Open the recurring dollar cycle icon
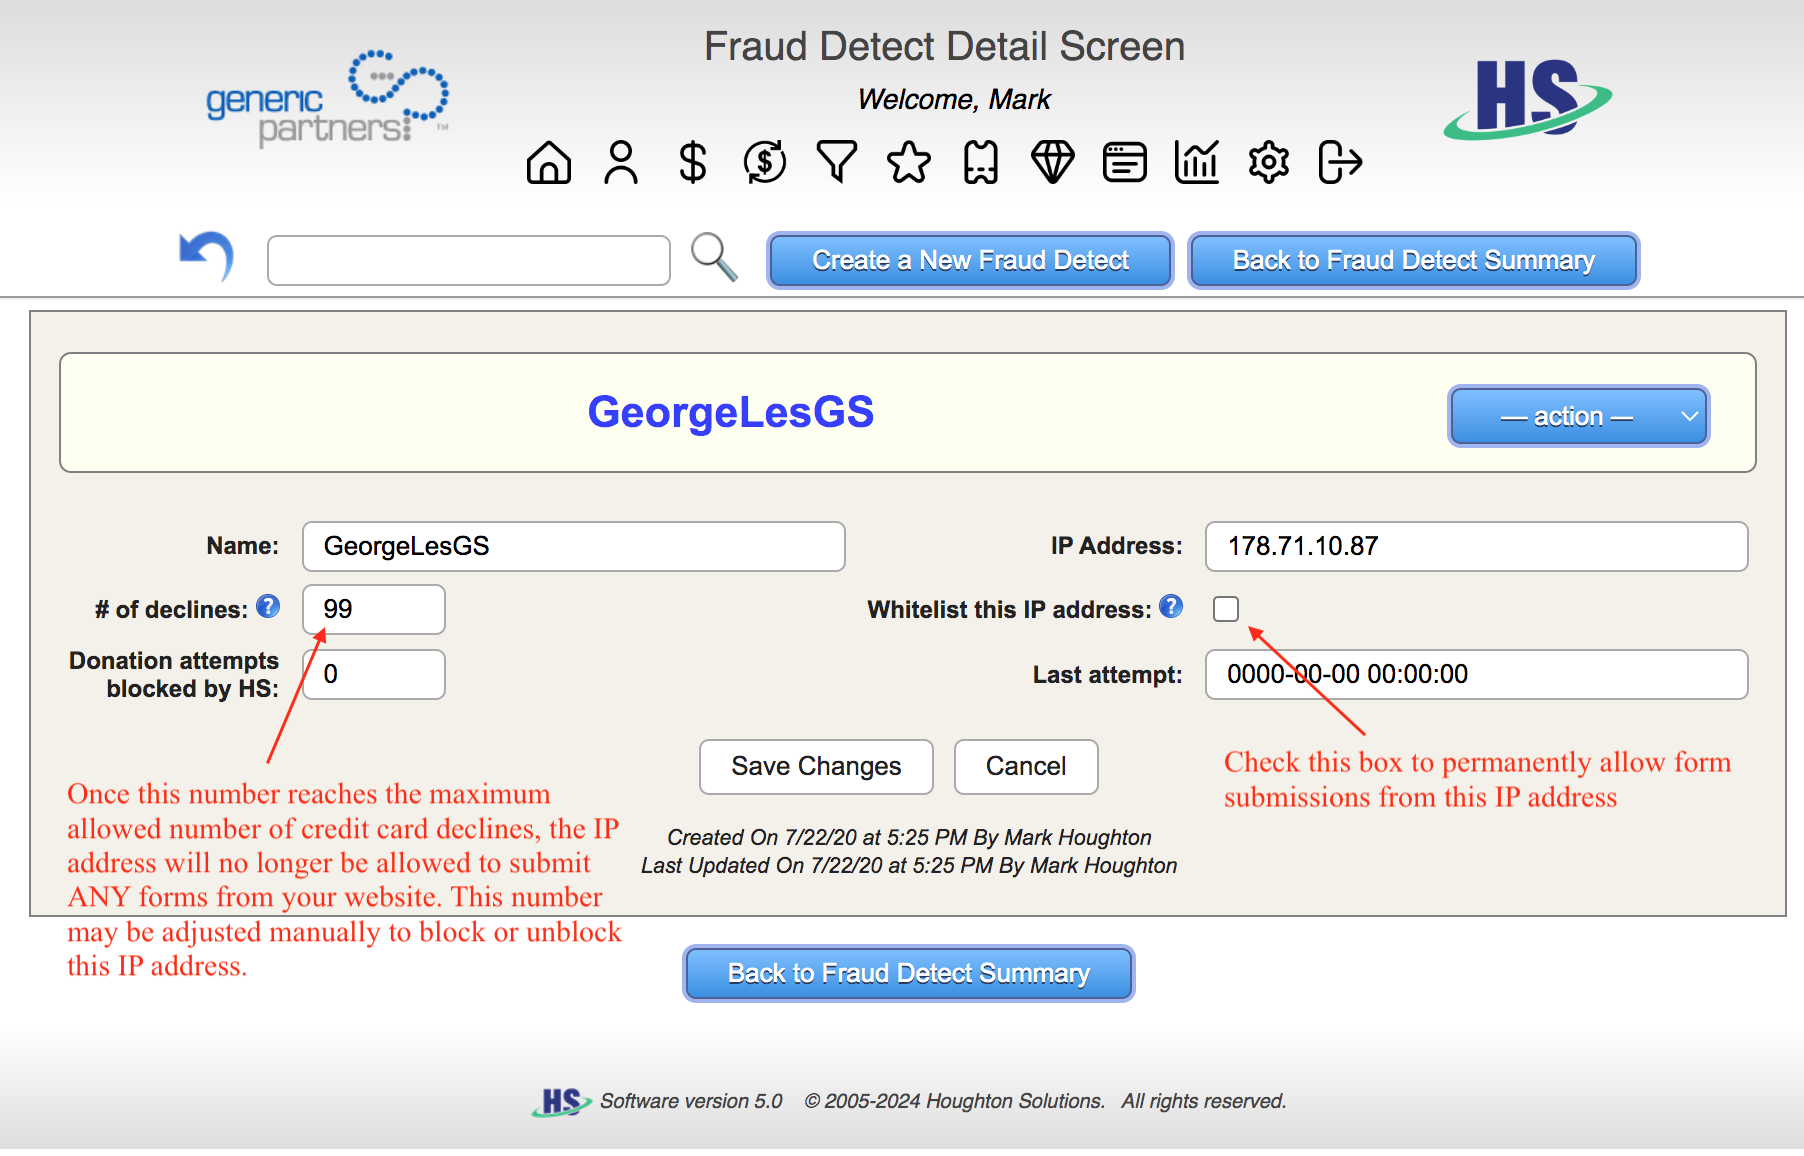 (765, 162)
